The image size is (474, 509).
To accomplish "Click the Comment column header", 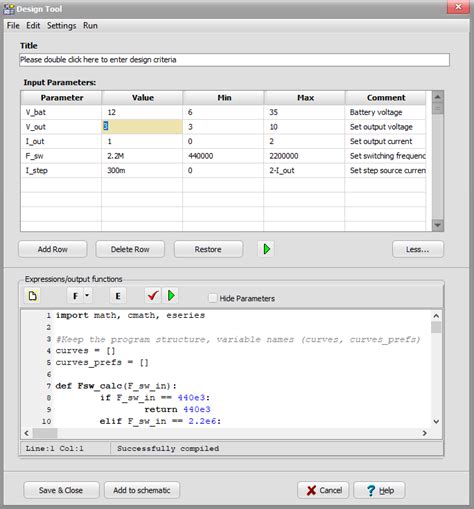I will point(386,98).
